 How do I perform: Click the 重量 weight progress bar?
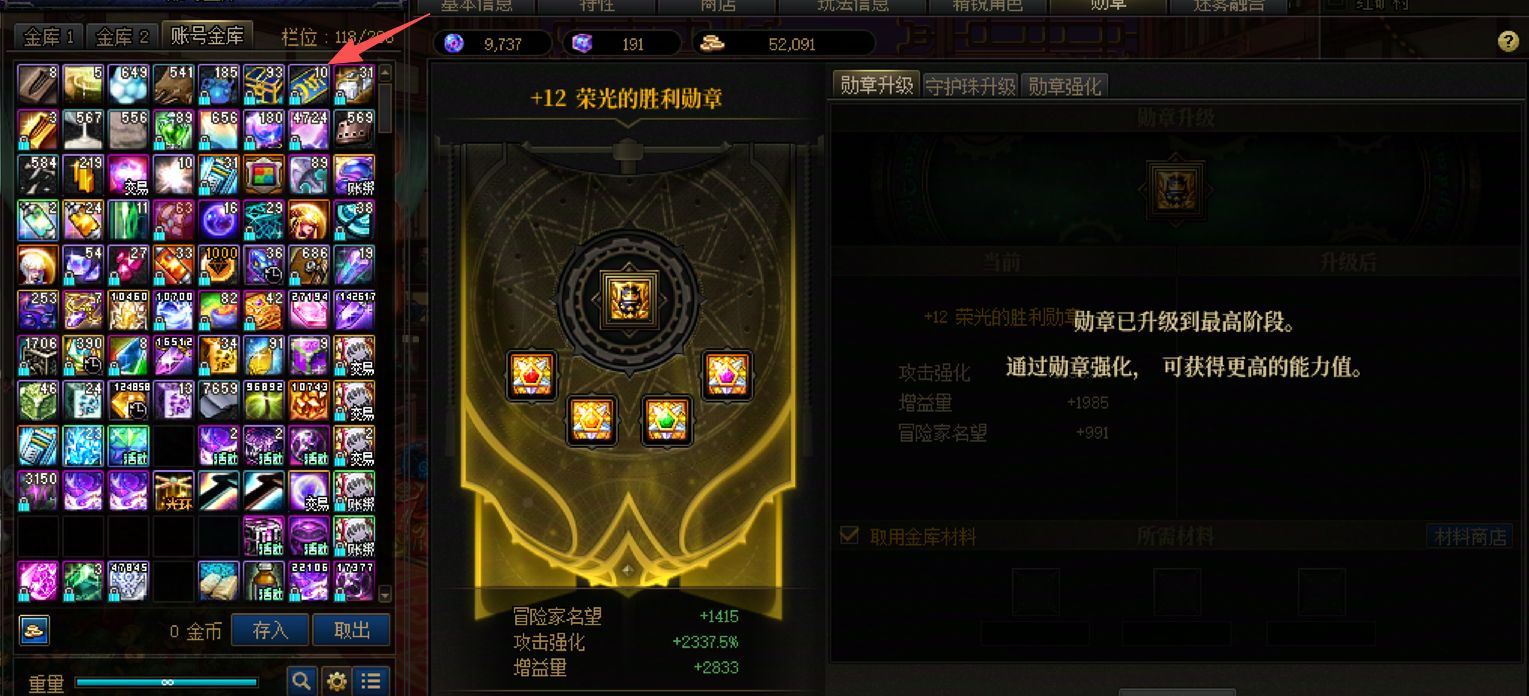point(166,683)
